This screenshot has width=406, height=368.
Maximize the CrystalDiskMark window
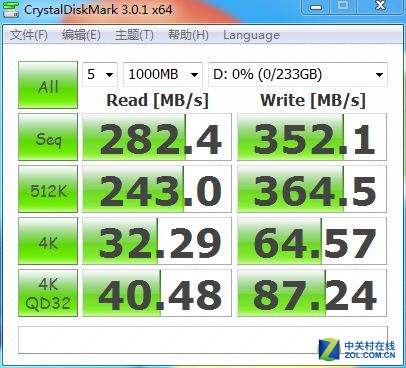[x=343, y=7]
